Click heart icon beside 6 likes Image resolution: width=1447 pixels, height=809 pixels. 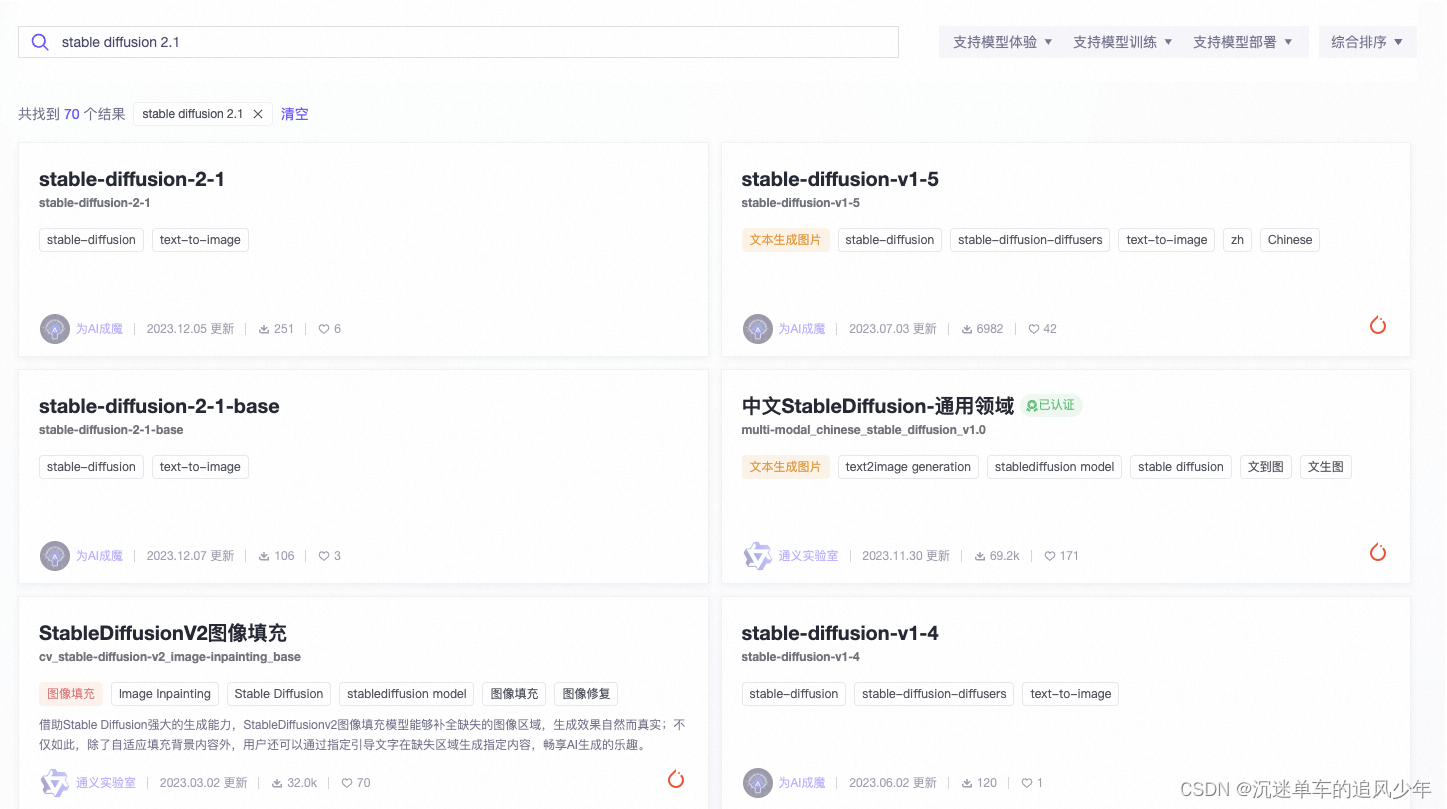coord(324,329)
